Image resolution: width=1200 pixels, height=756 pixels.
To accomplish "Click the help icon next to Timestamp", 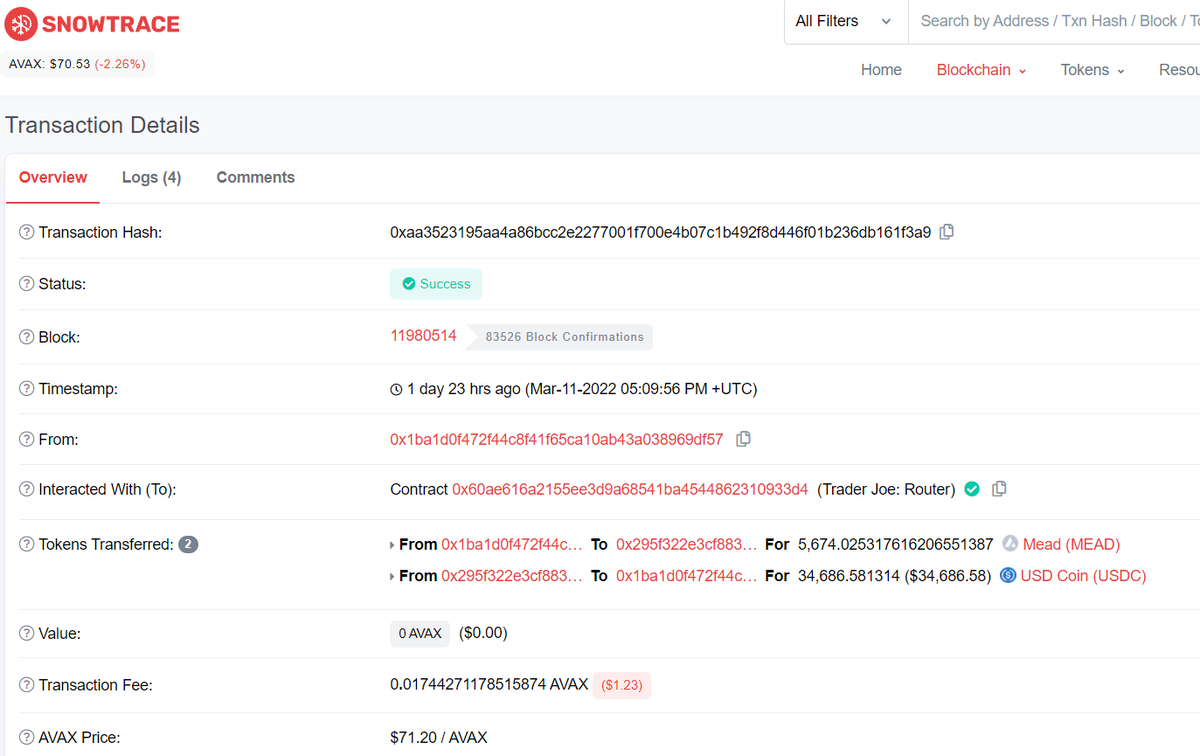I will 27,389.
